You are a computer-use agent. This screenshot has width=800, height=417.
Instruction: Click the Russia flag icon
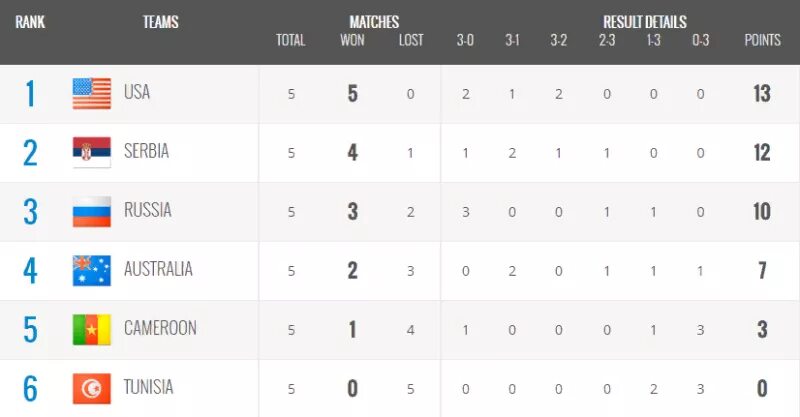pos(92,211)
